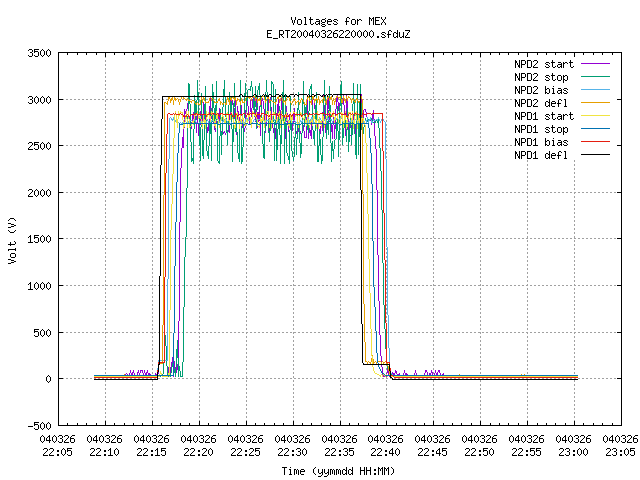Click the 22:30 x-axis time label

[292, 453]
